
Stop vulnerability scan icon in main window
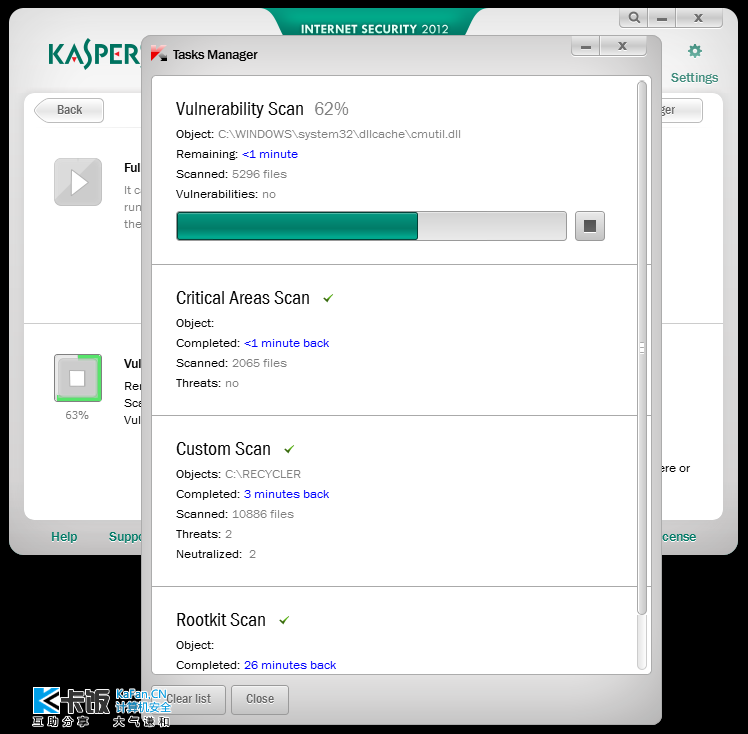click(x=78, y=378)
